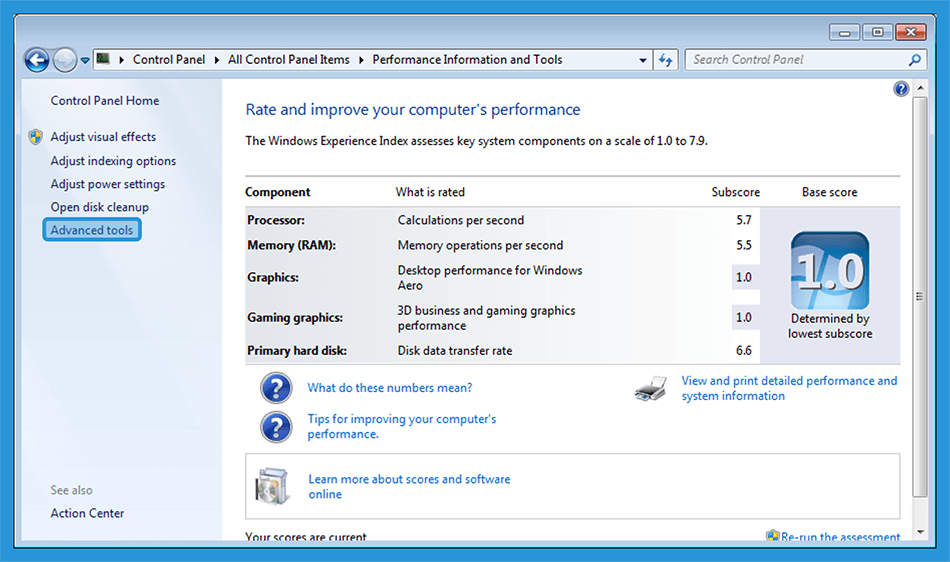Screen dimensions: 950x562
Task: Open disk cleanup link
Action: [99, 207]
